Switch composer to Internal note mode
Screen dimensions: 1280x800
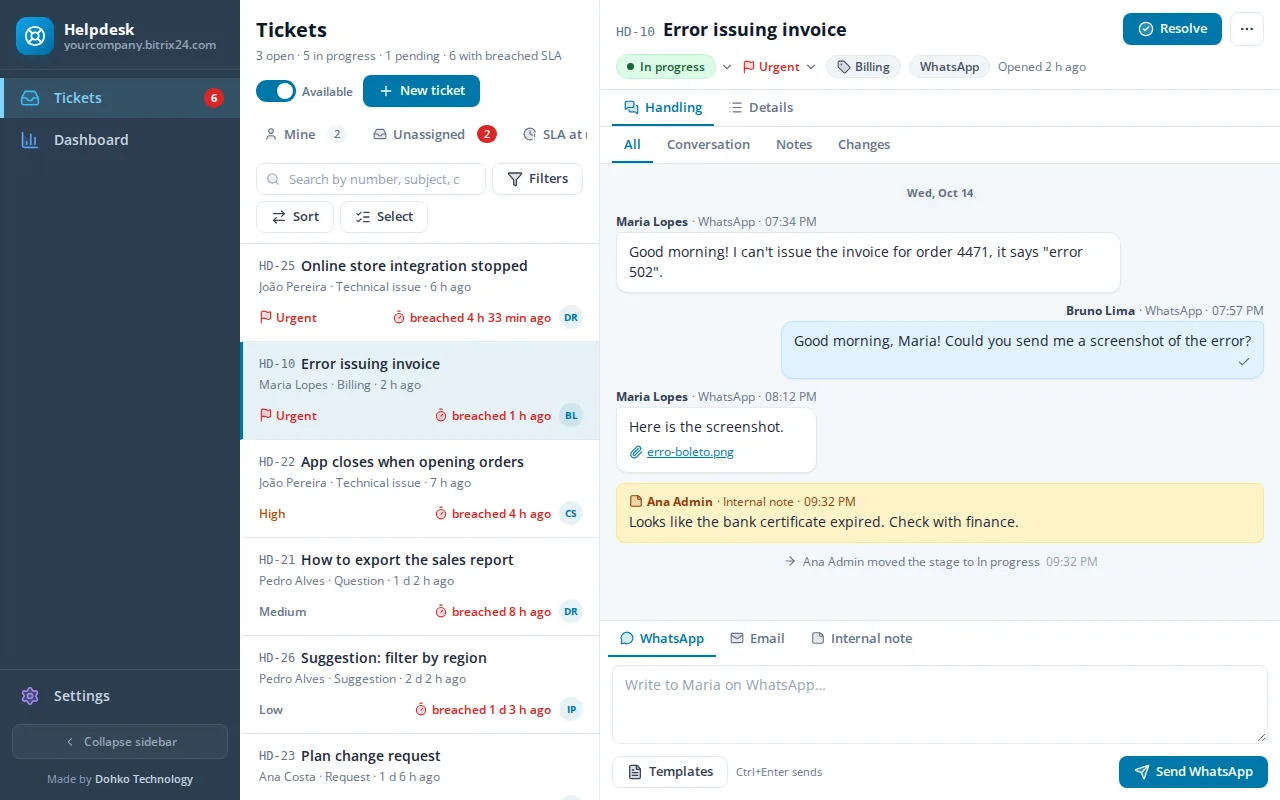click(861, 638)
